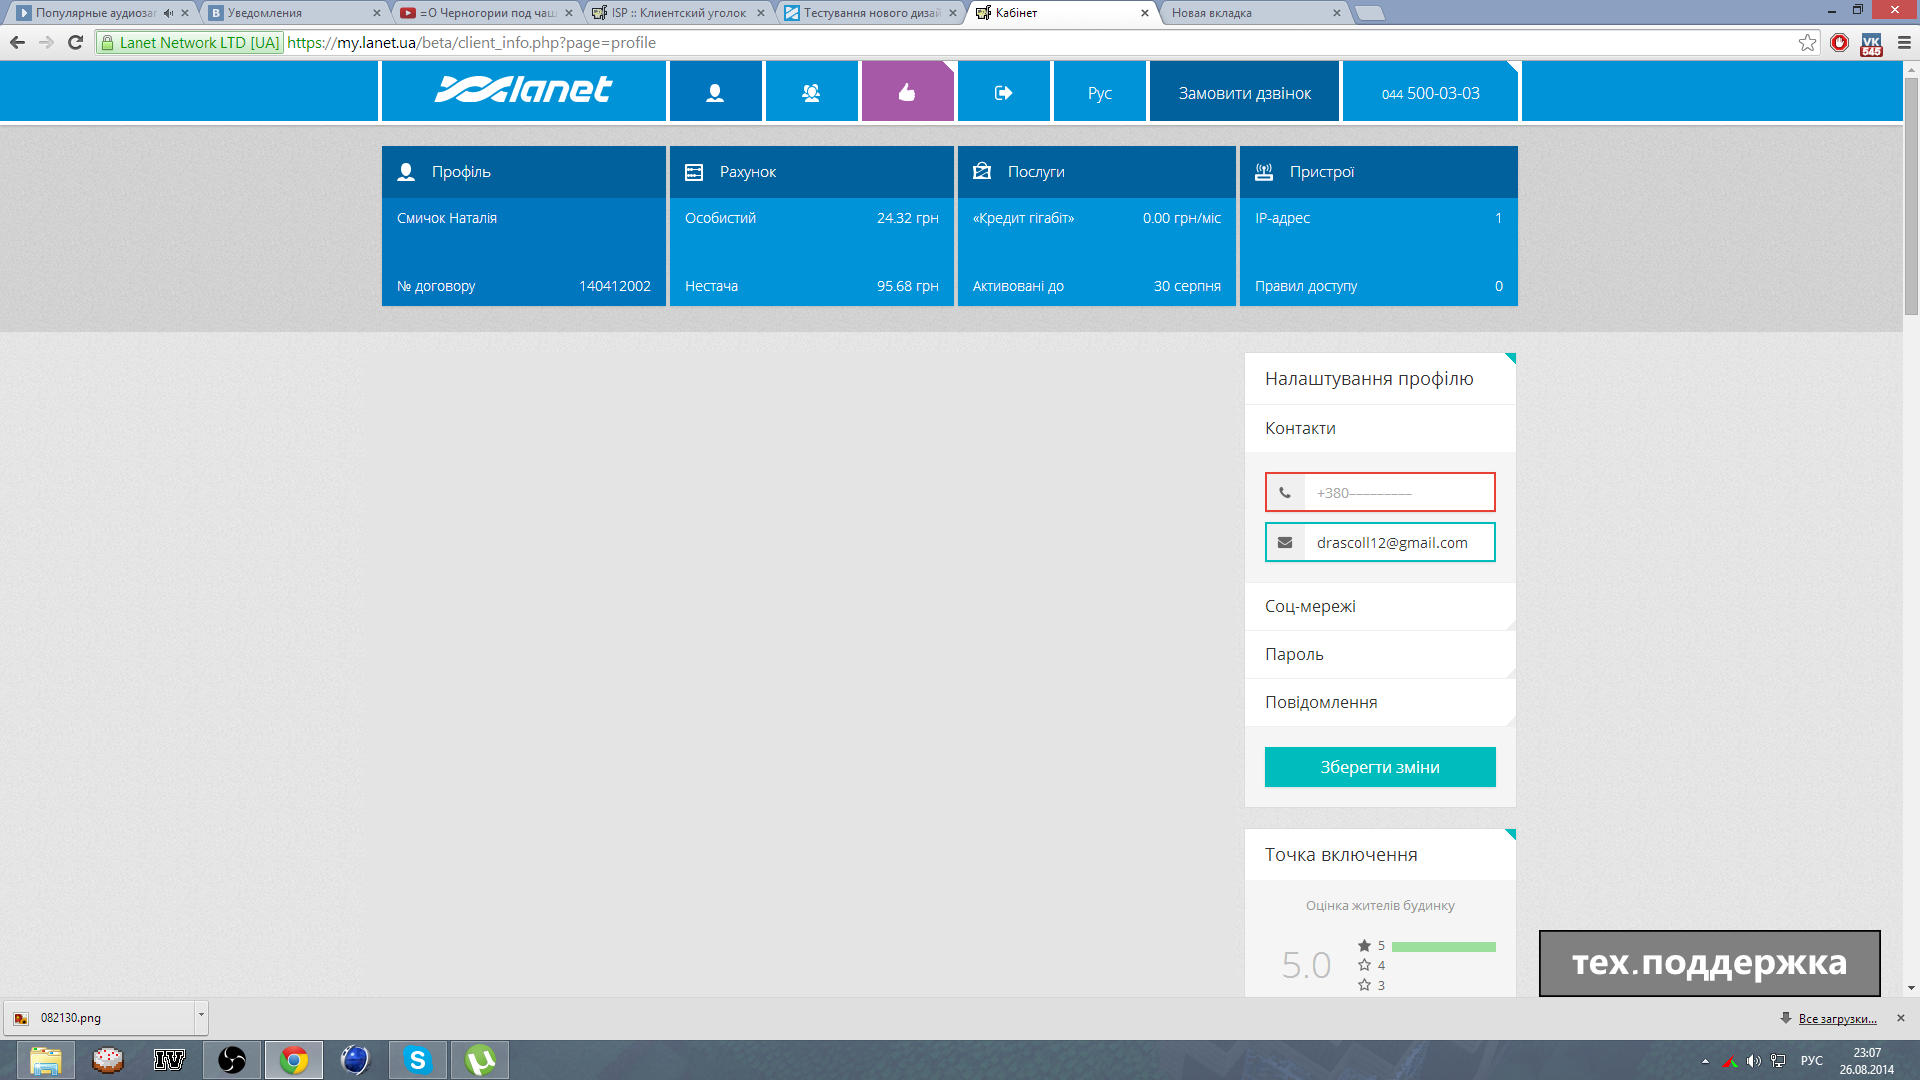Open Skype from the taskbar
The image size is (1920, 1080).
coord(417,1060)
